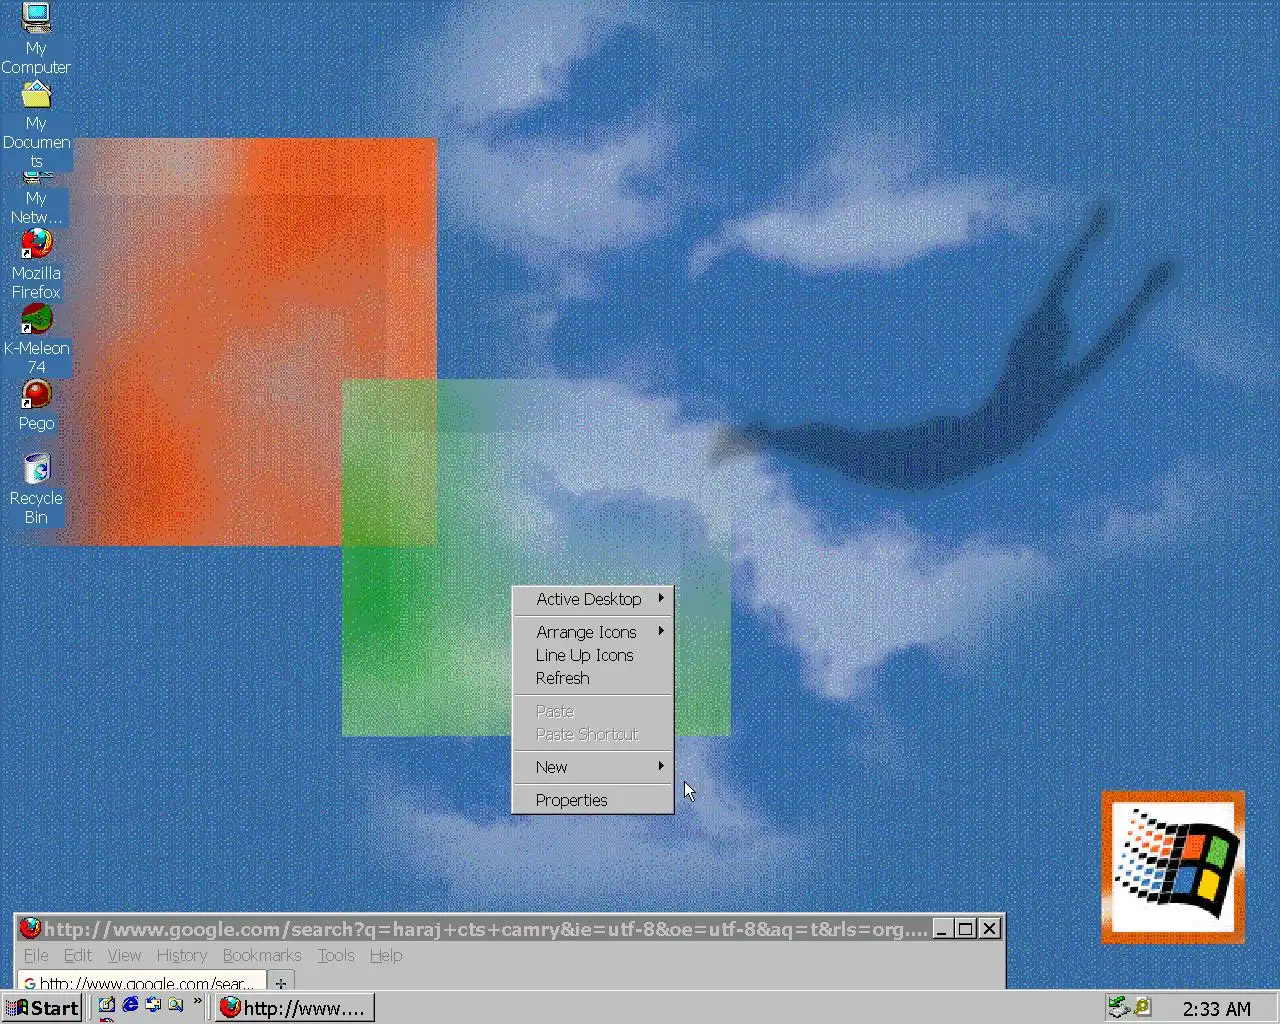Select the Pego desktop shortcut icon
The width and height of the screenshot is (1280, 1024).
point(36,406)
